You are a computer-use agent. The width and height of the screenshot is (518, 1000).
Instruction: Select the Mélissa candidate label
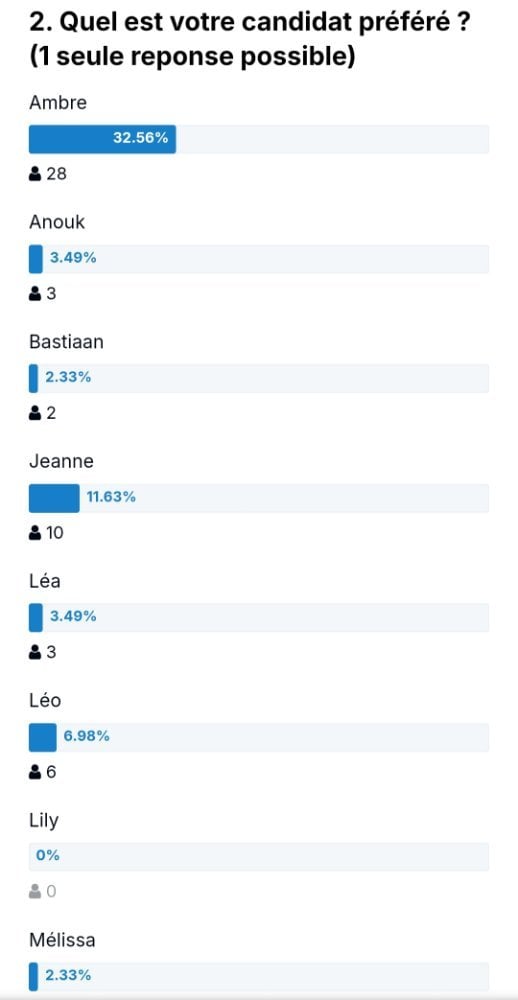tap(63, 940)
